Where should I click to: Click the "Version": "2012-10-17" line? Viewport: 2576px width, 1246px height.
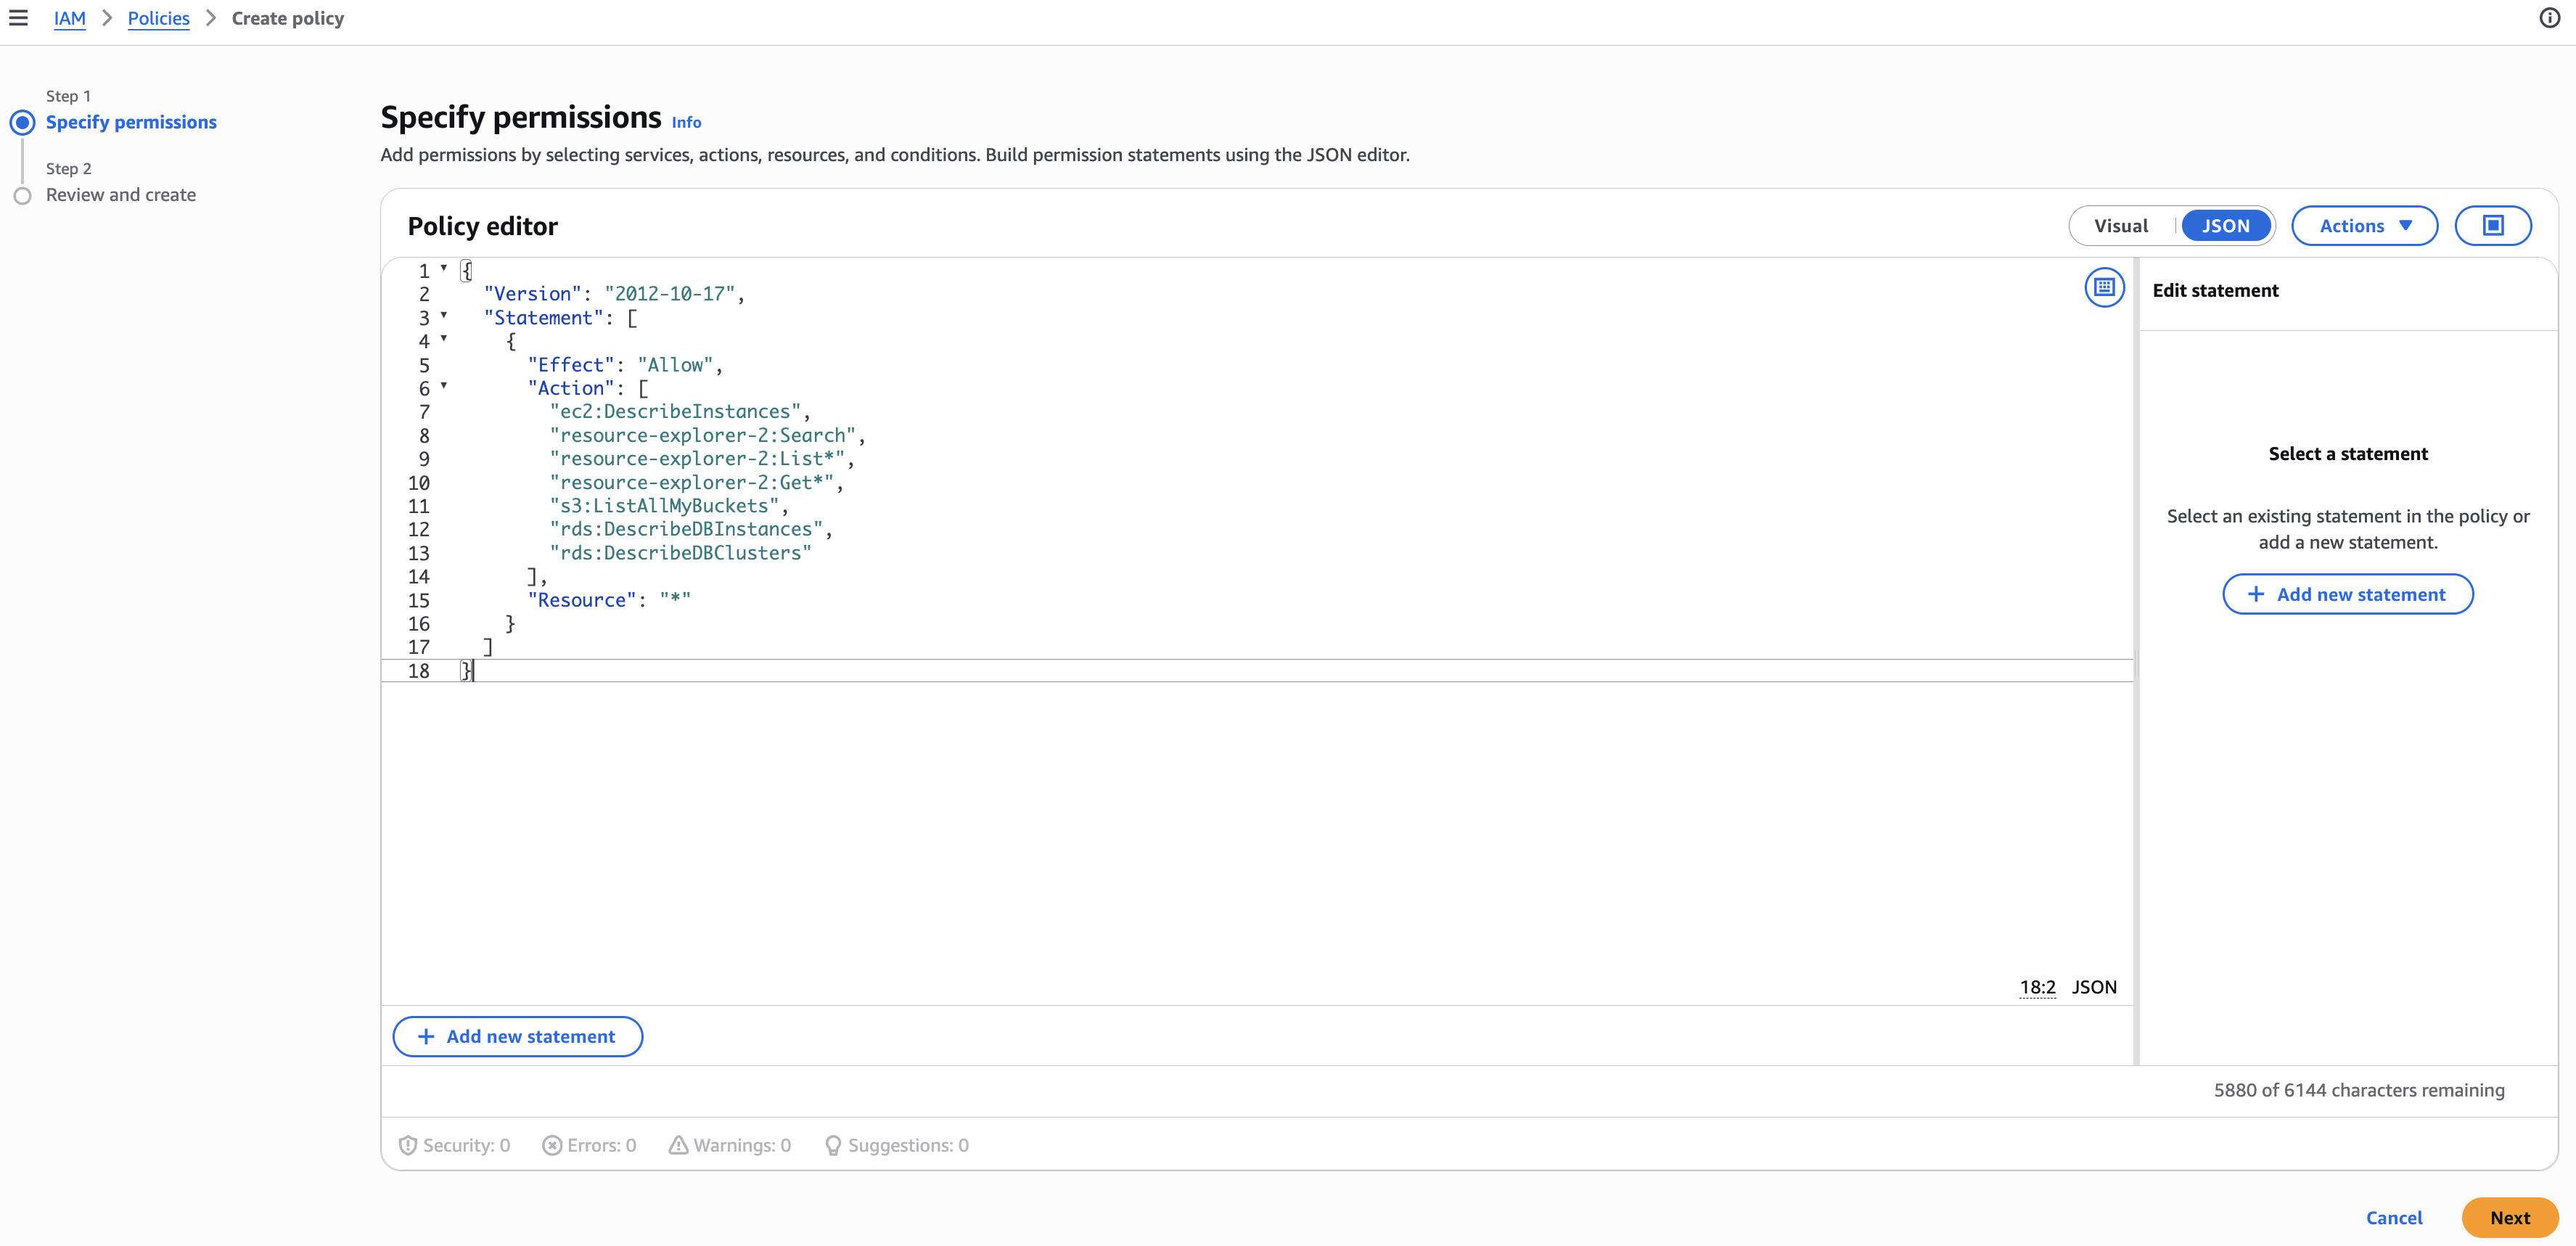(614, 294)
